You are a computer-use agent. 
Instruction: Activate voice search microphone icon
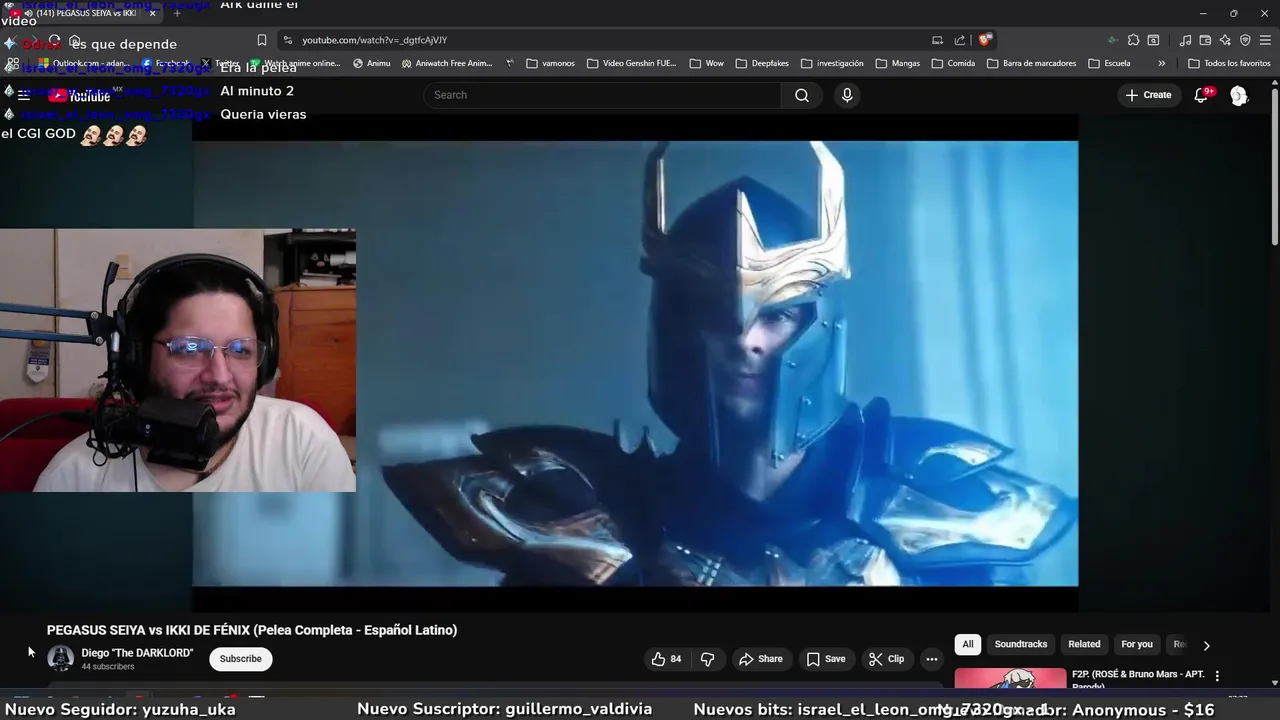click(x=847, y=95)
